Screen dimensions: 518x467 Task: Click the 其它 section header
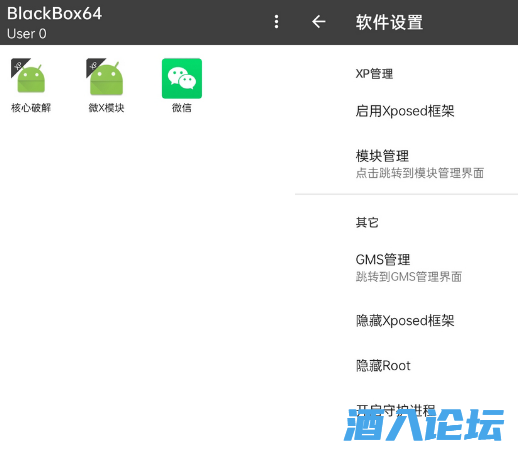pos(367,222)
